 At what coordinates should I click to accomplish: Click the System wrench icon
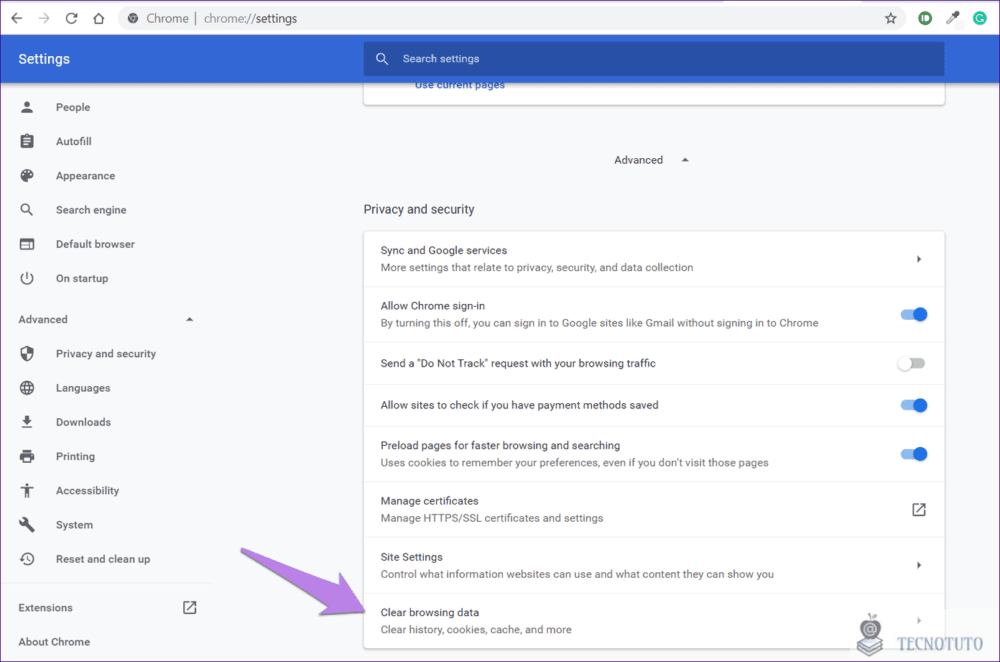[x=27, y=524]
